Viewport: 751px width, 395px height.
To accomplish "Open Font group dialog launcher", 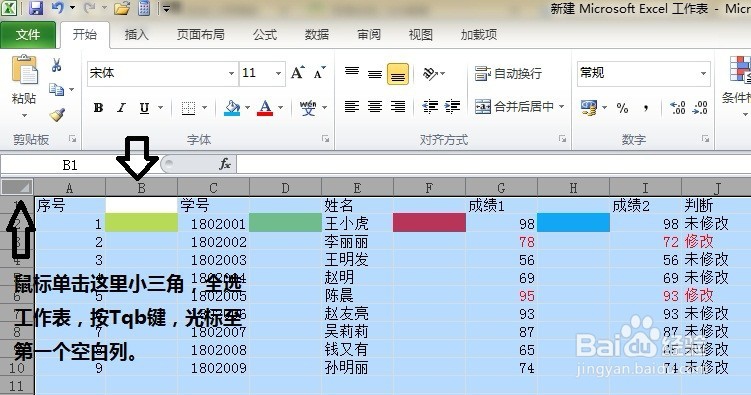I will [x=325, y=139].
